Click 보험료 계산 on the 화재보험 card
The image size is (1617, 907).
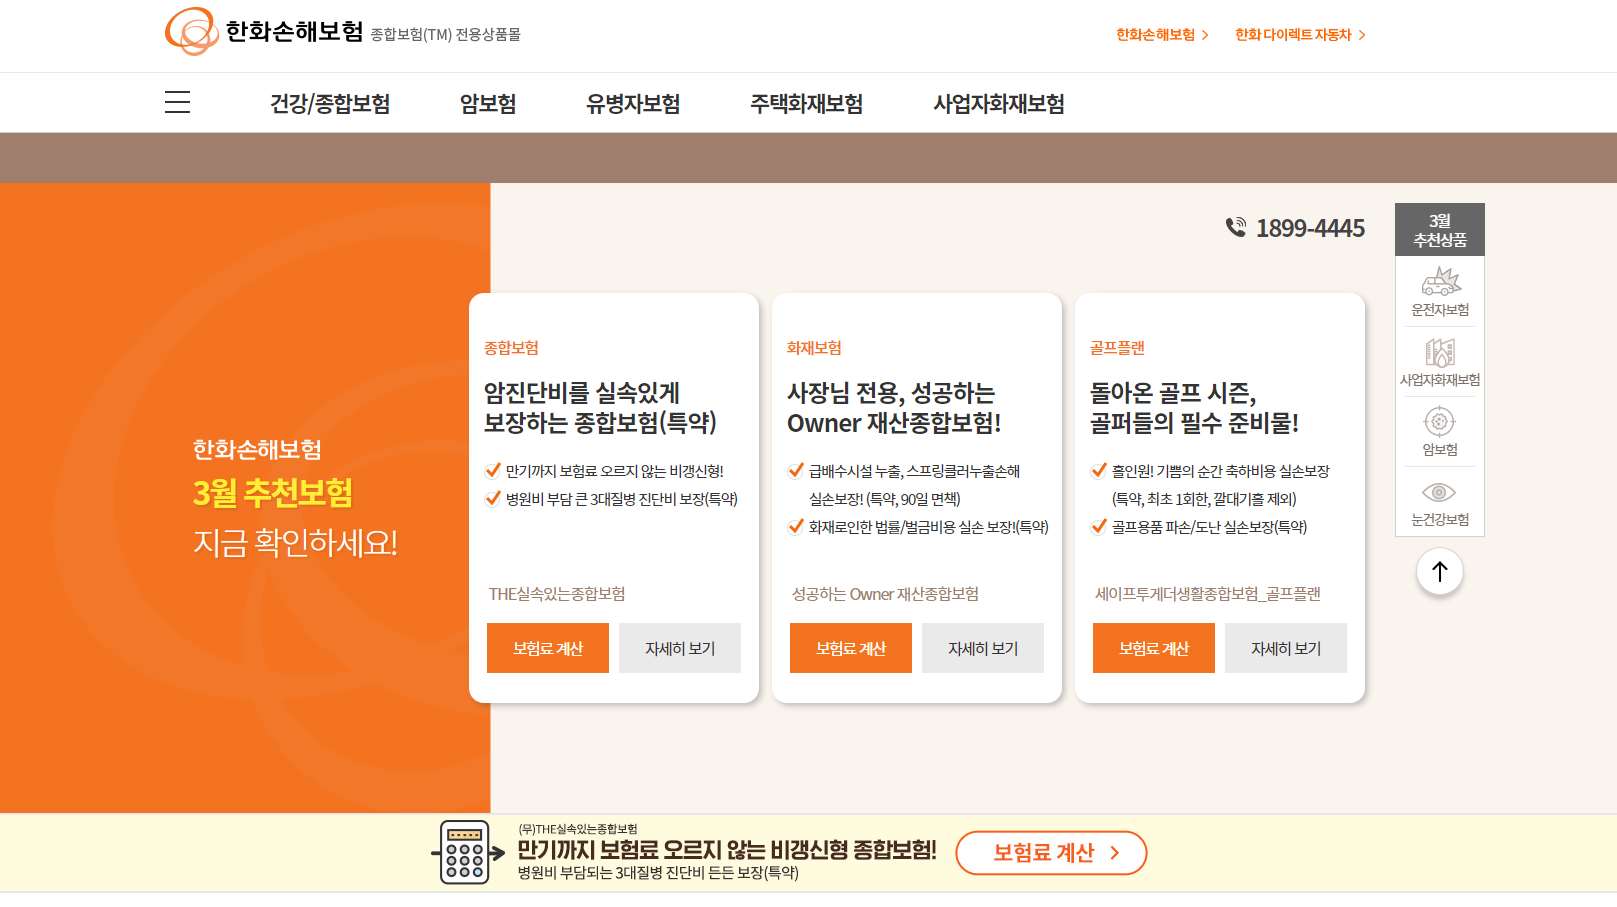[x=851, y=648]
